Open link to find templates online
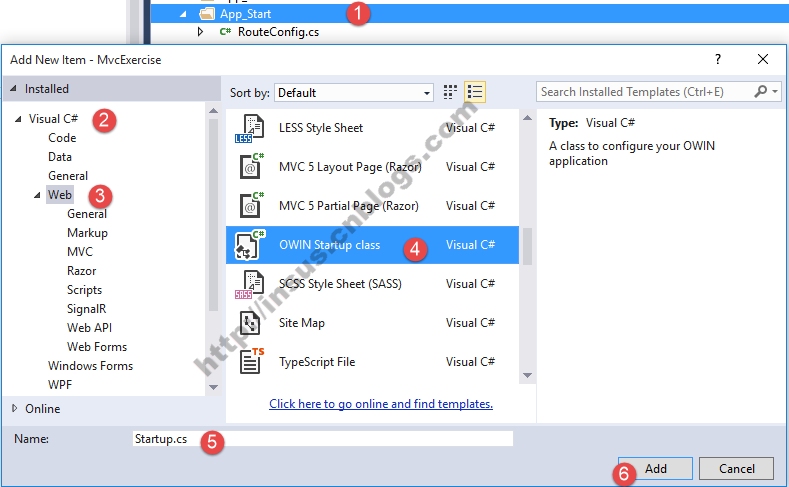This screenshot has width=789, height=487. coord(380,404)
